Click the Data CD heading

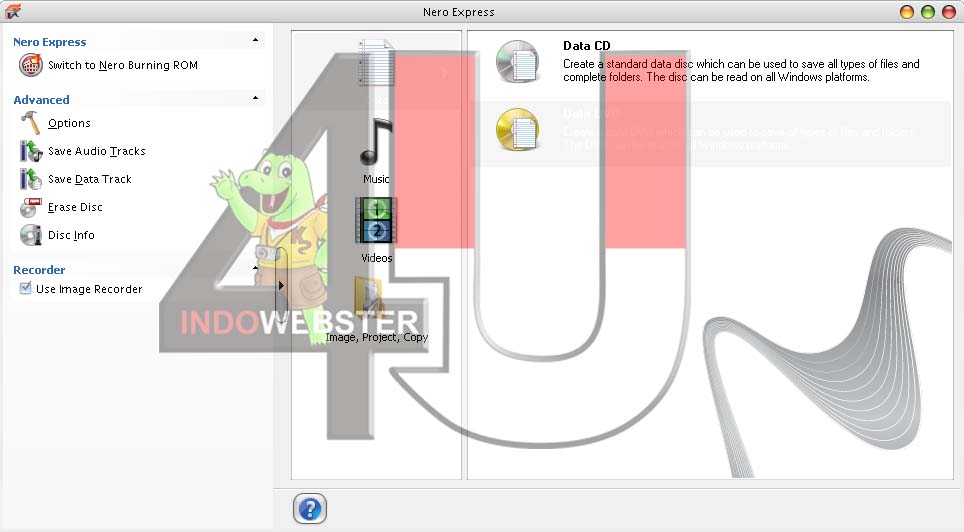[x=587, y=46]
